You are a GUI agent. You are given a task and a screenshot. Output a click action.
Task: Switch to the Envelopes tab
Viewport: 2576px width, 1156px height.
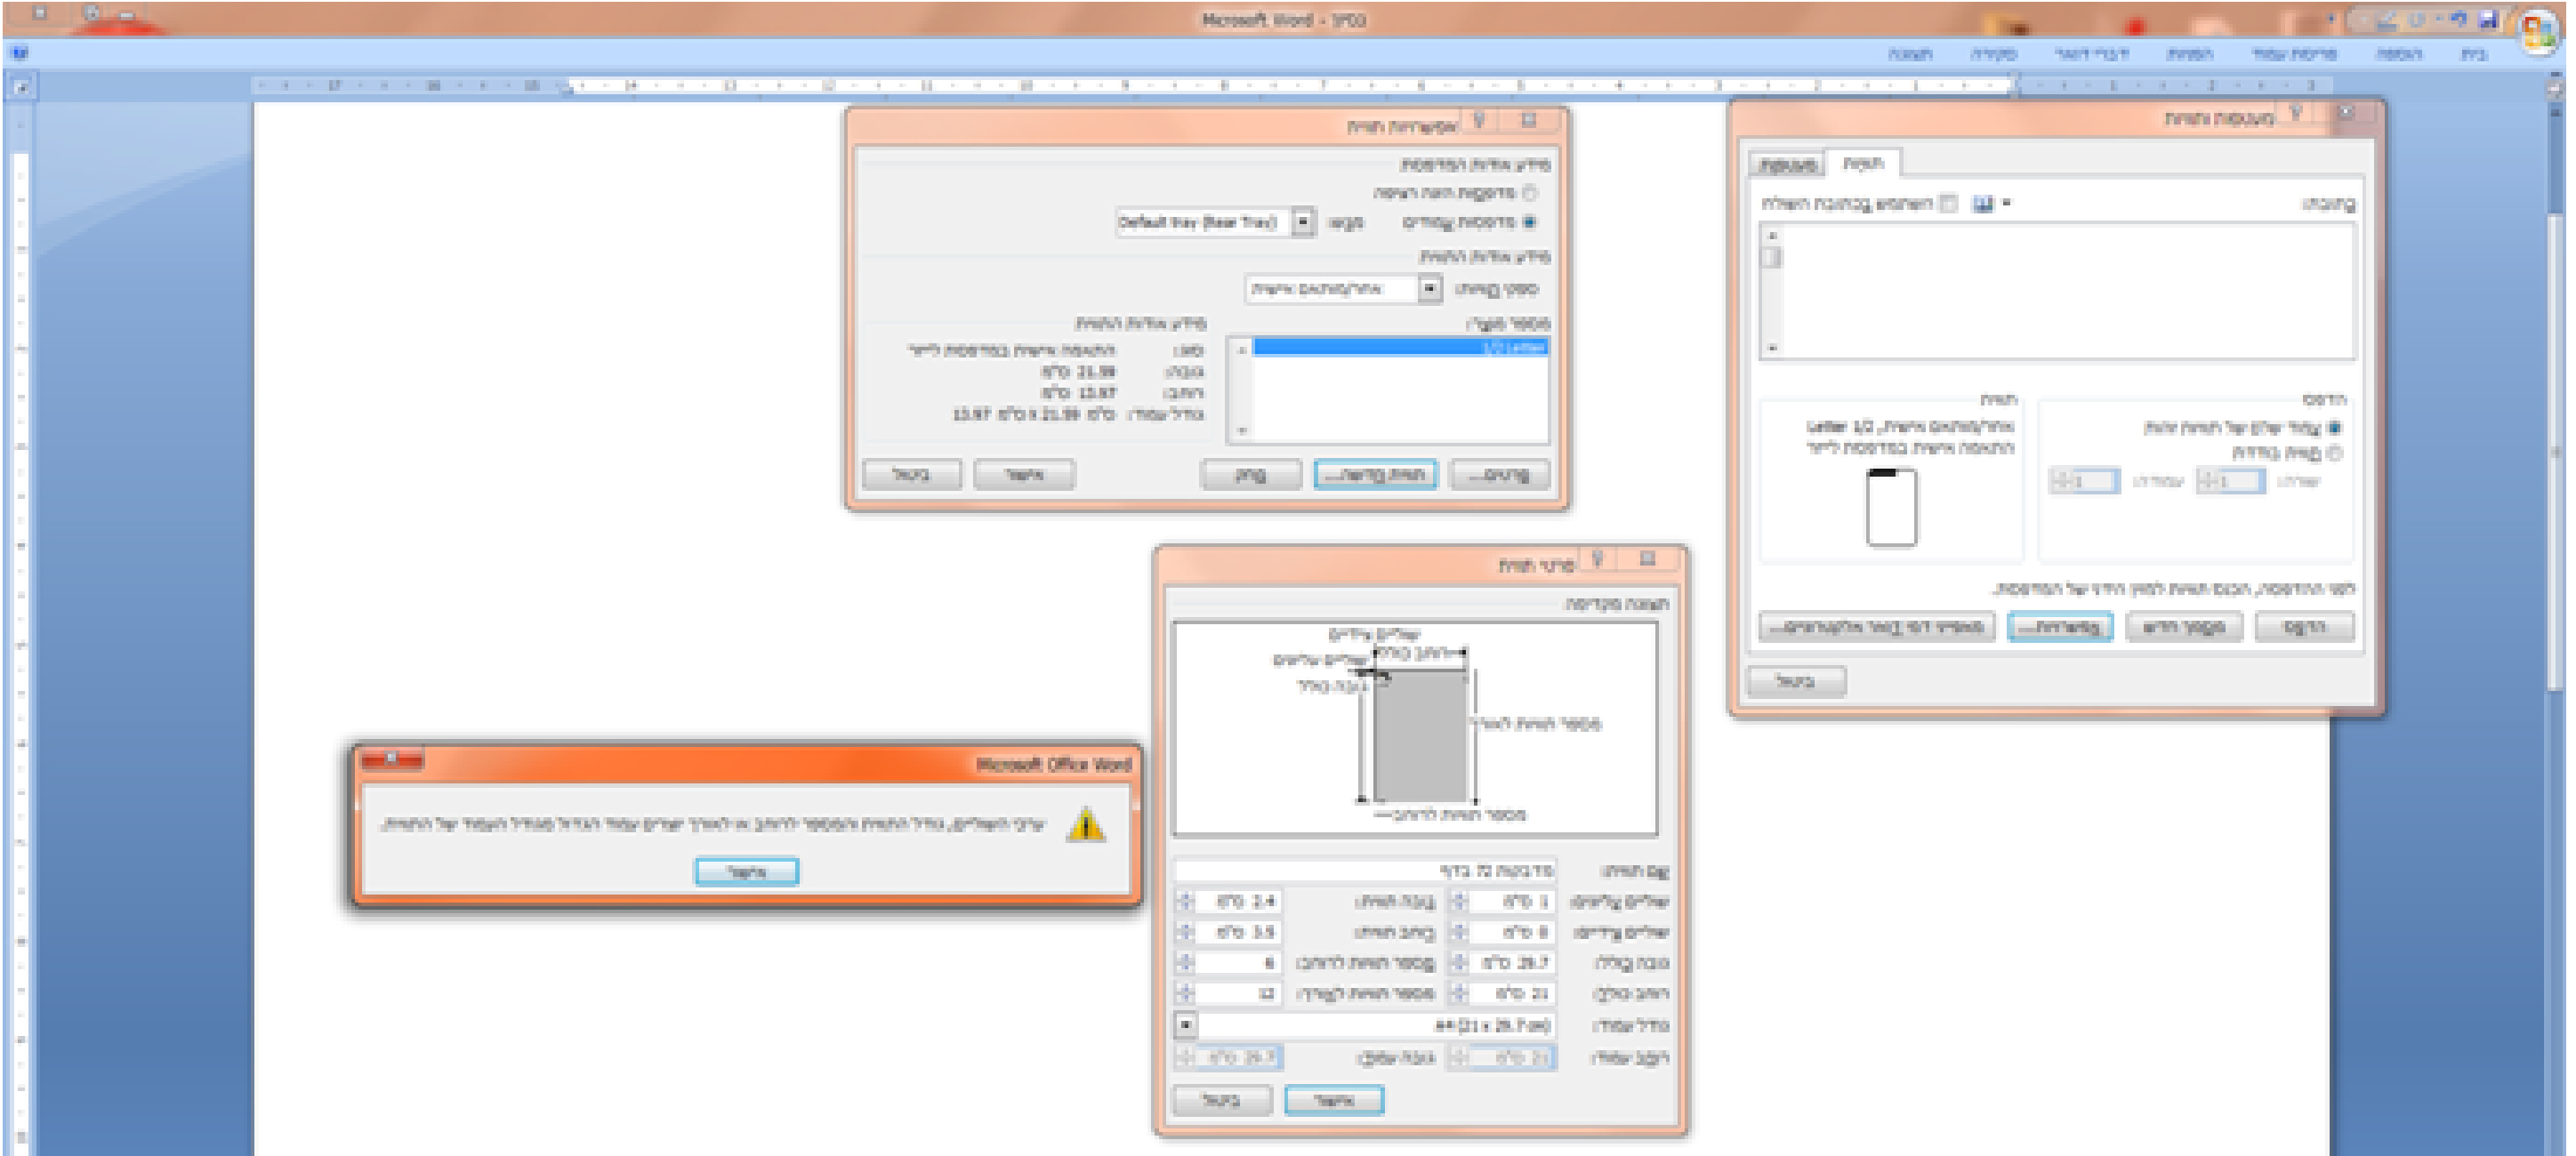[1787, 164]
